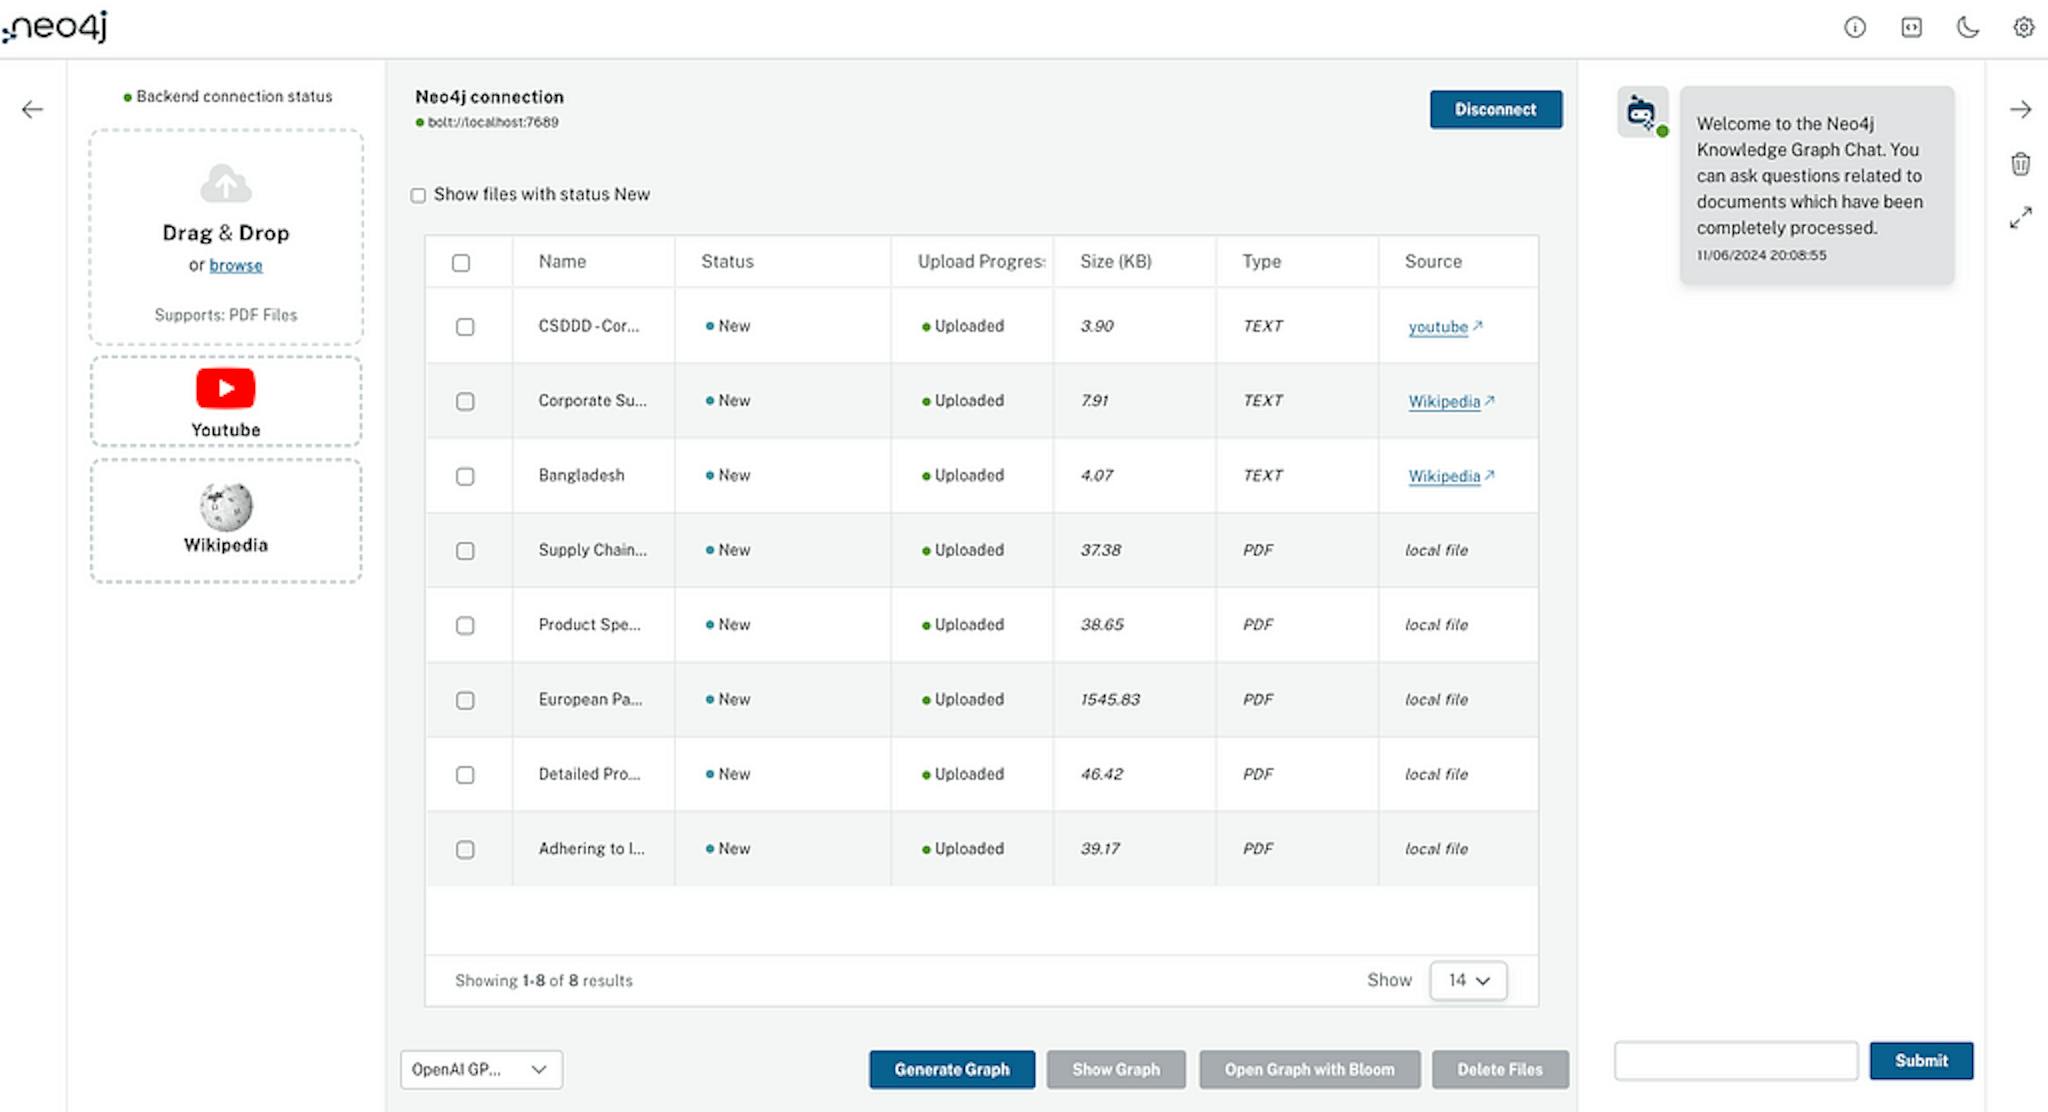Click the info icon in the top bar

pyautogui.click(x=1856, y=28)
